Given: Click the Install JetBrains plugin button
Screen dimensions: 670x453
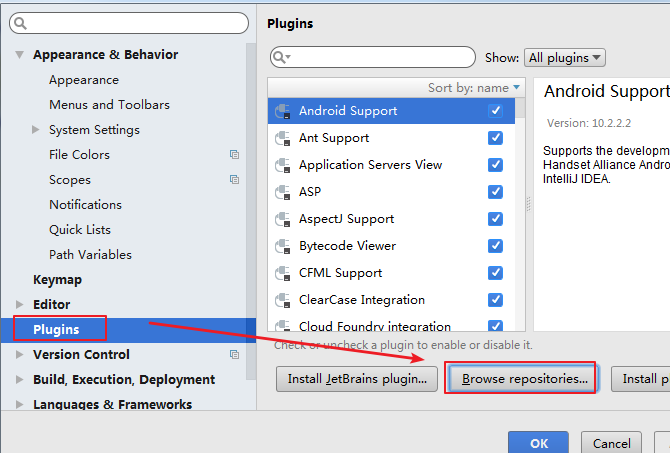Looking at the screenshot, I should pos(357,379).
